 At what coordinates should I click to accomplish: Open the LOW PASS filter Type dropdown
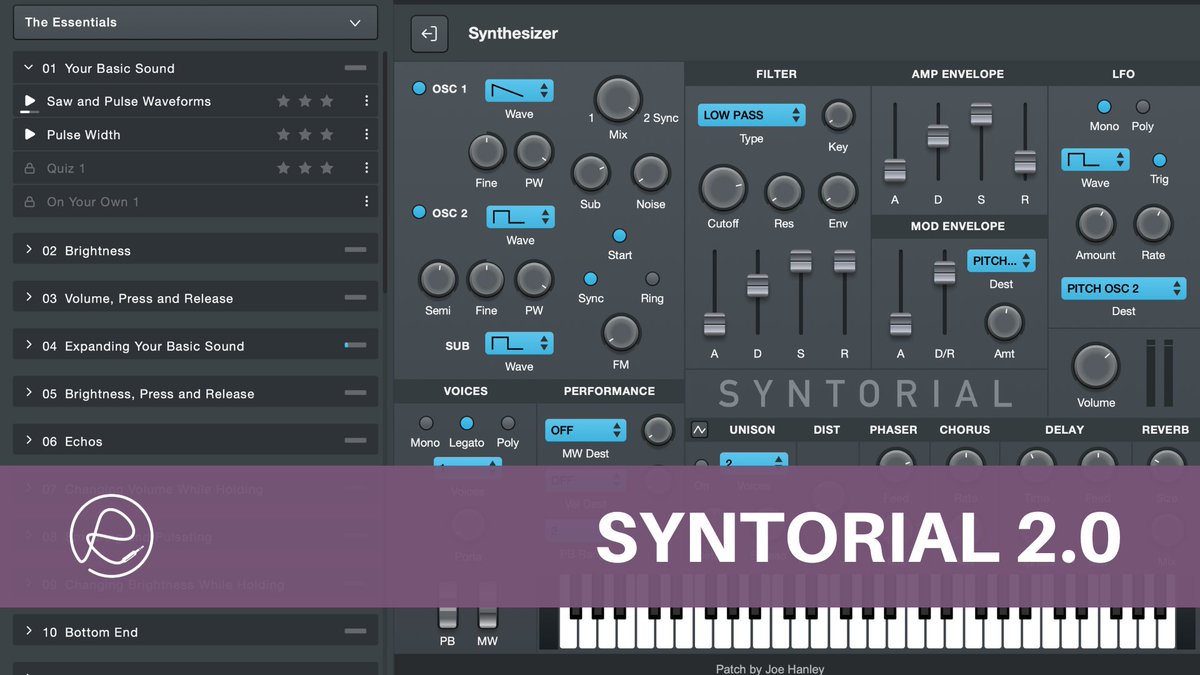point(751,115)
